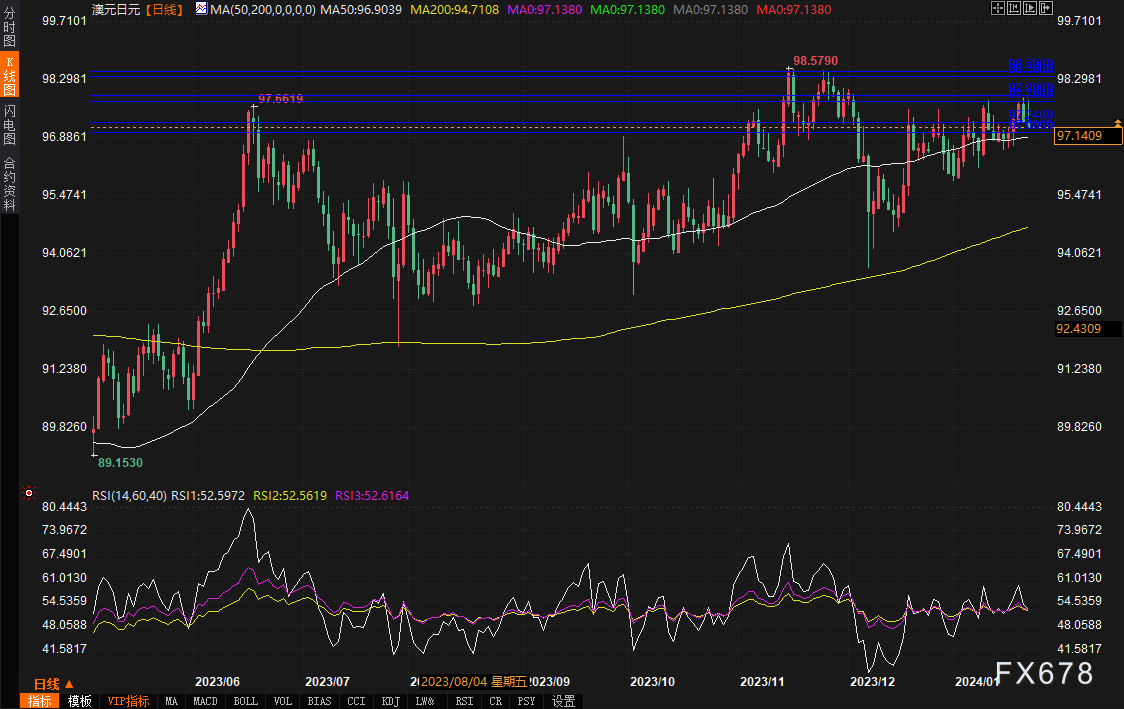
Task: Click the MA indicator chart icon
Action: (202, 8)
